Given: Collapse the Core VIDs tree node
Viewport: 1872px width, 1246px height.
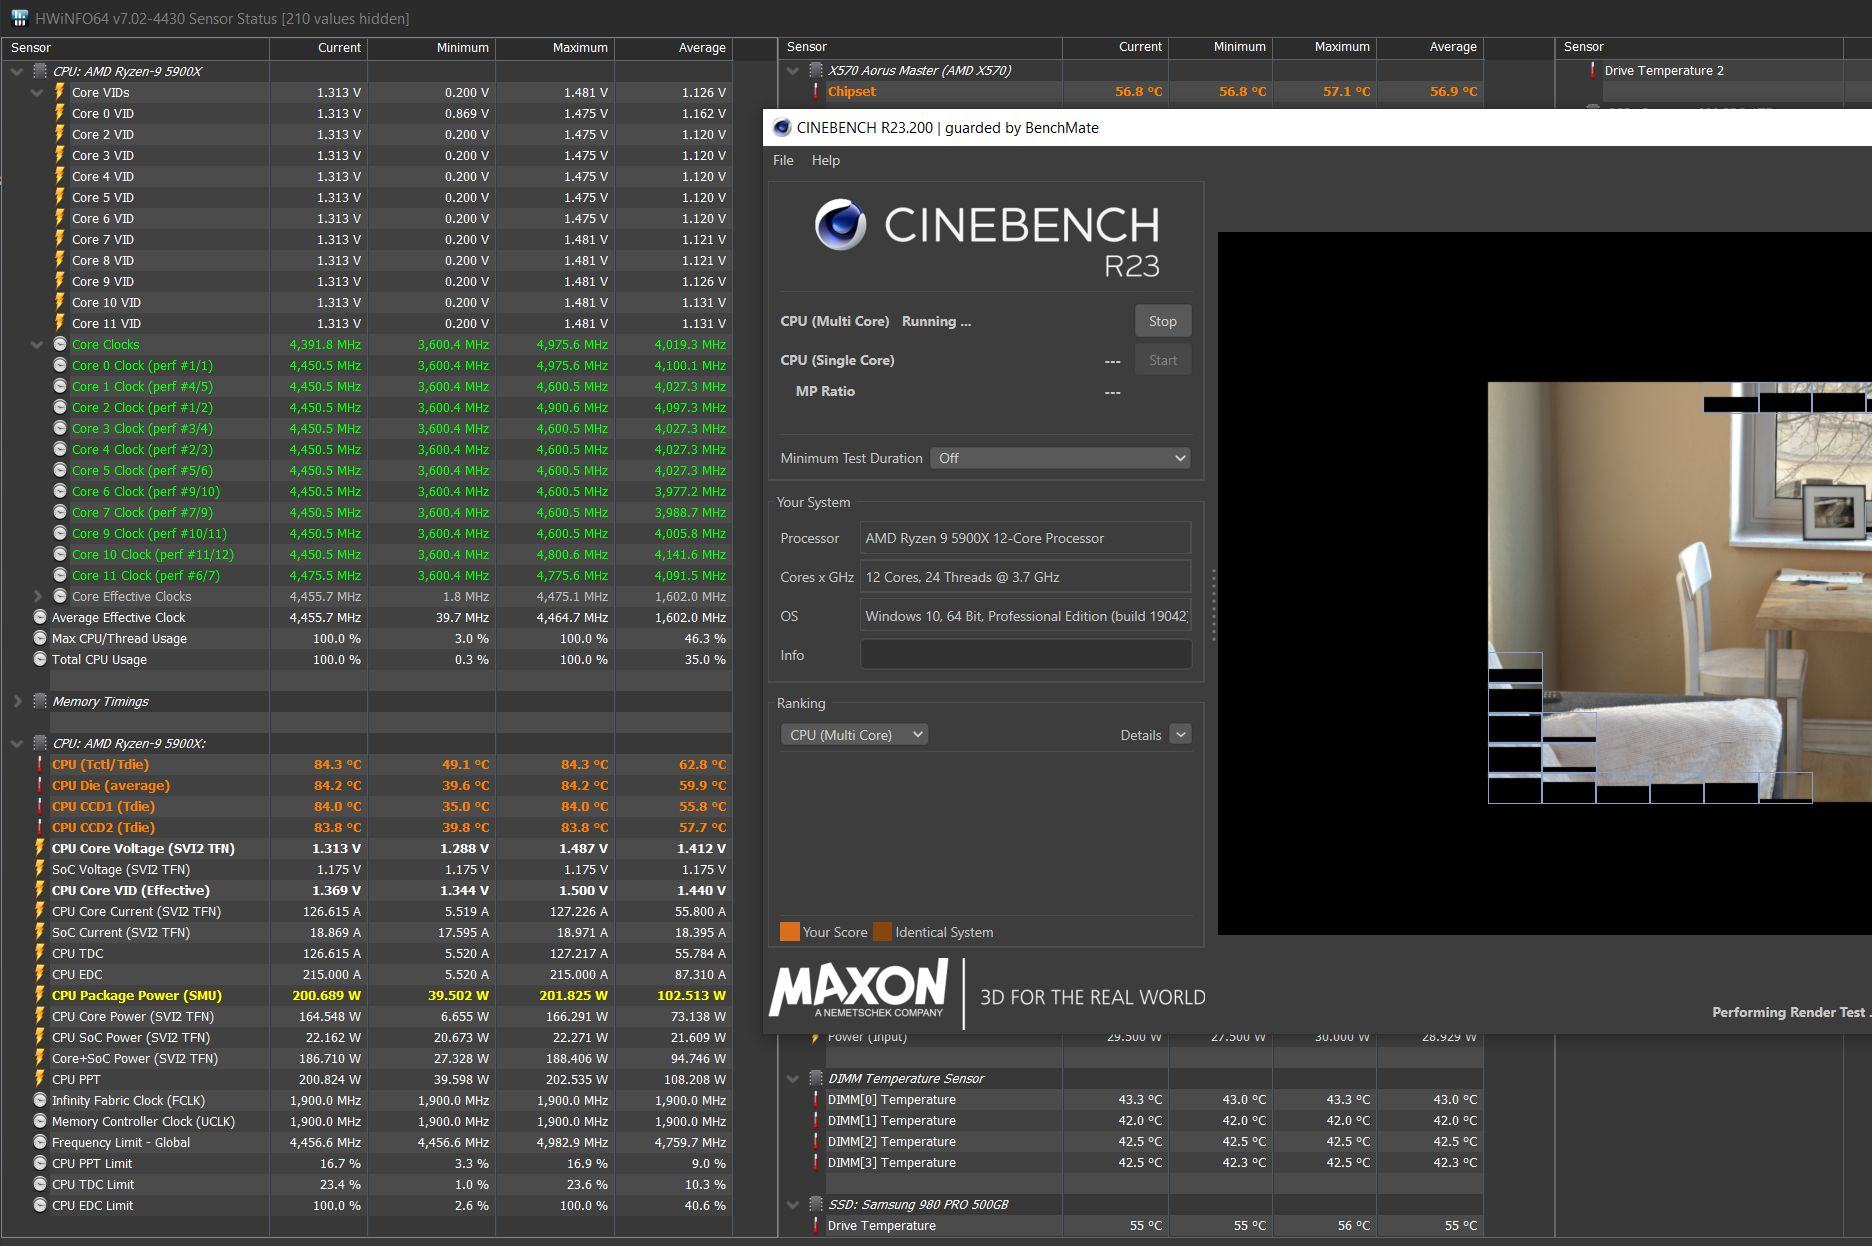Looking at the screenshot, I should pos(38,92).
